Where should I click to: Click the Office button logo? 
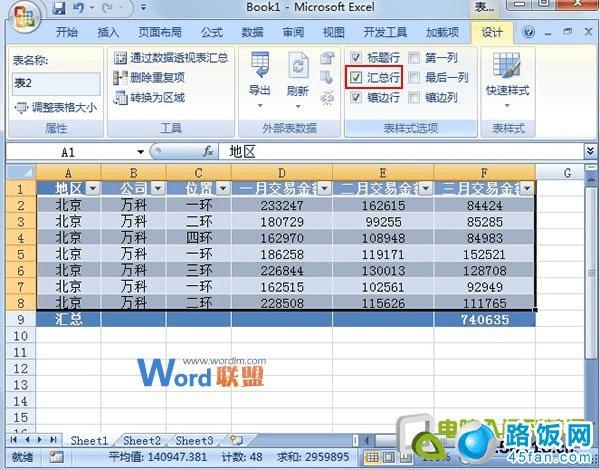coord(25,17)
